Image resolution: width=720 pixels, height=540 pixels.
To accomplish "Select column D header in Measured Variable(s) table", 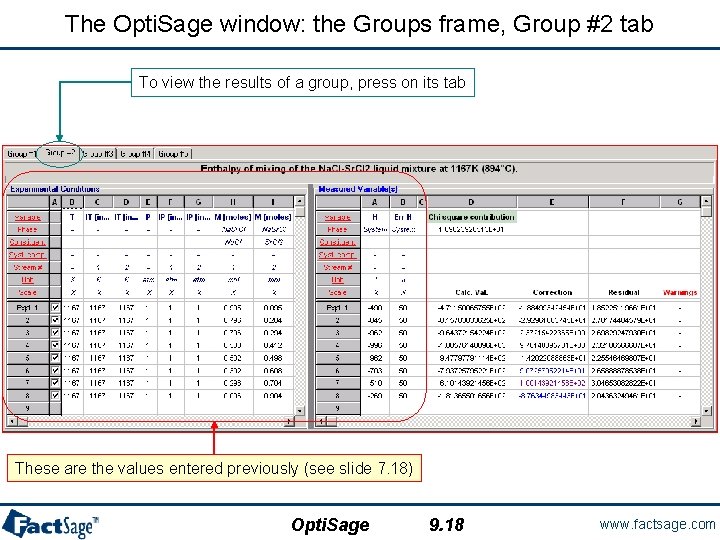I will (472, 202).
